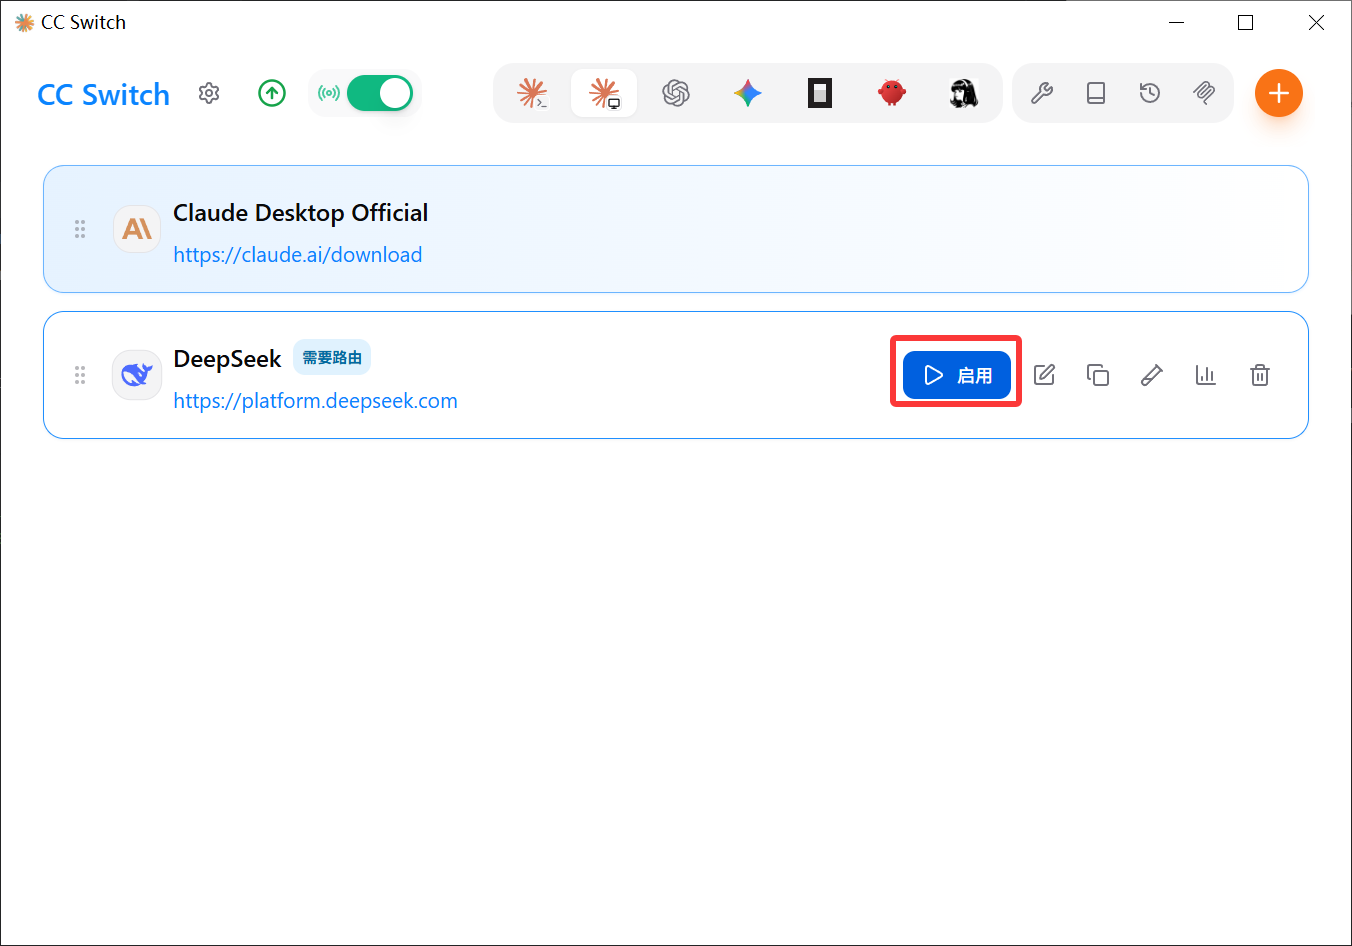This screenshot has height=946, width=1352.
Task: Click the paperclip icon in toolbar
Action: coord(1204,93)
